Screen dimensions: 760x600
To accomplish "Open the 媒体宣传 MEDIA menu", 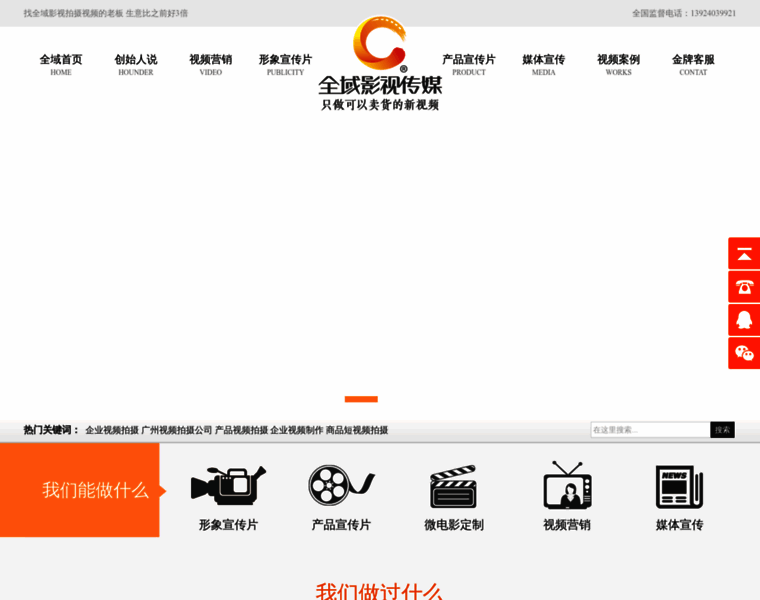I will click(x=544, y=65).
